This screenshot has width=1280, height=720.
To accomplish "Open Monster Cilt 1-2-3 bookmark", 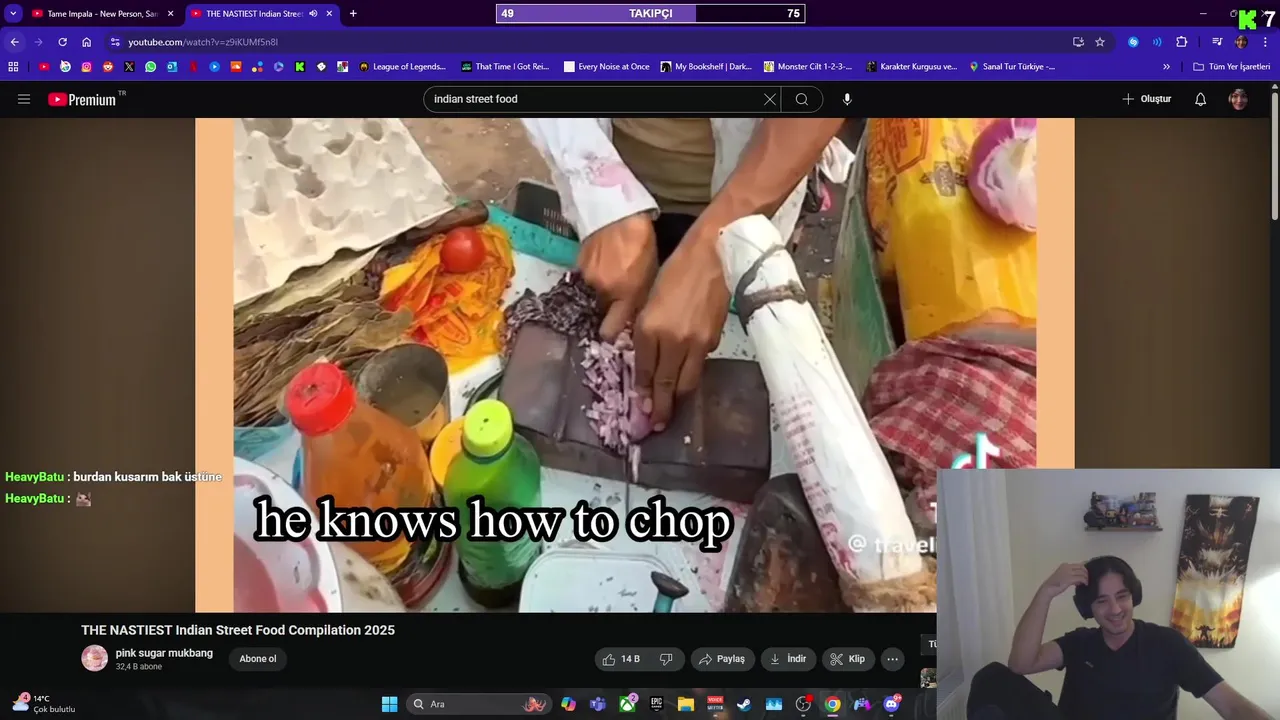I will coord(808,67).
